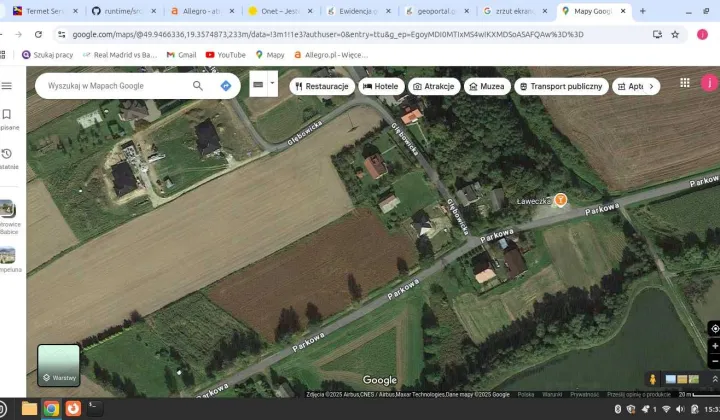Click the Chrome icon in the taskbar
Screen dimensions: 720x420
tap(51, 409)
